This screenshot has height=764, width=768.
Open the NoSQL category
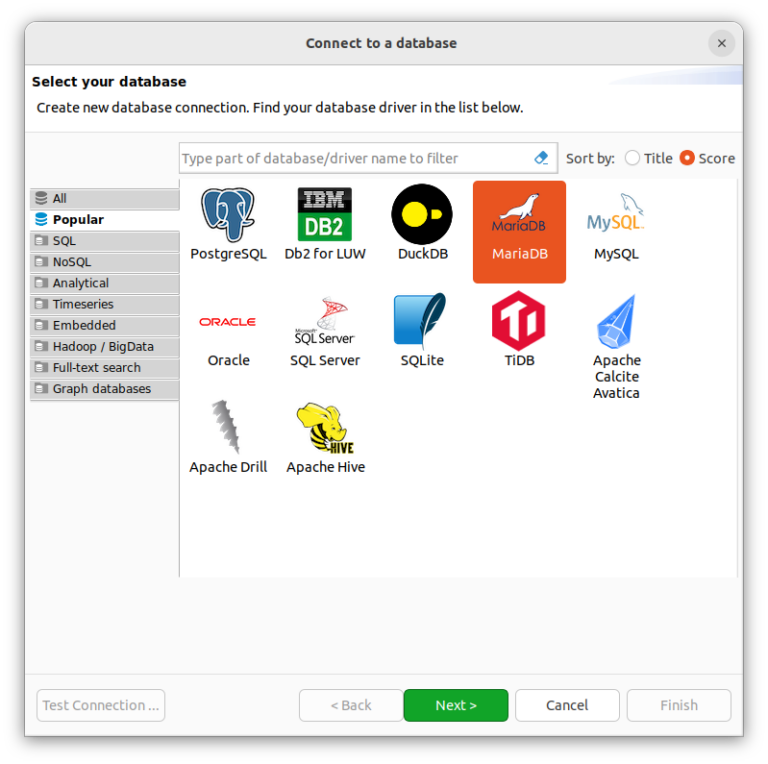(x=71, y=262)
